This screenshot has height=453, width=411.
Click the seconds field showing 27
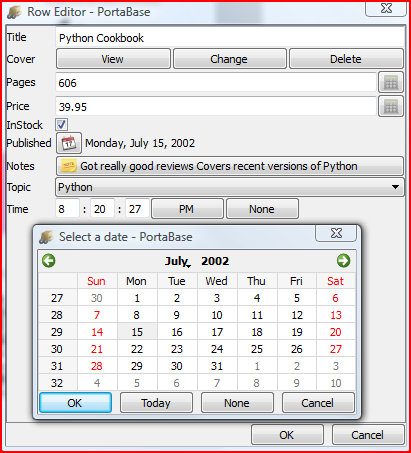(137, 209)
